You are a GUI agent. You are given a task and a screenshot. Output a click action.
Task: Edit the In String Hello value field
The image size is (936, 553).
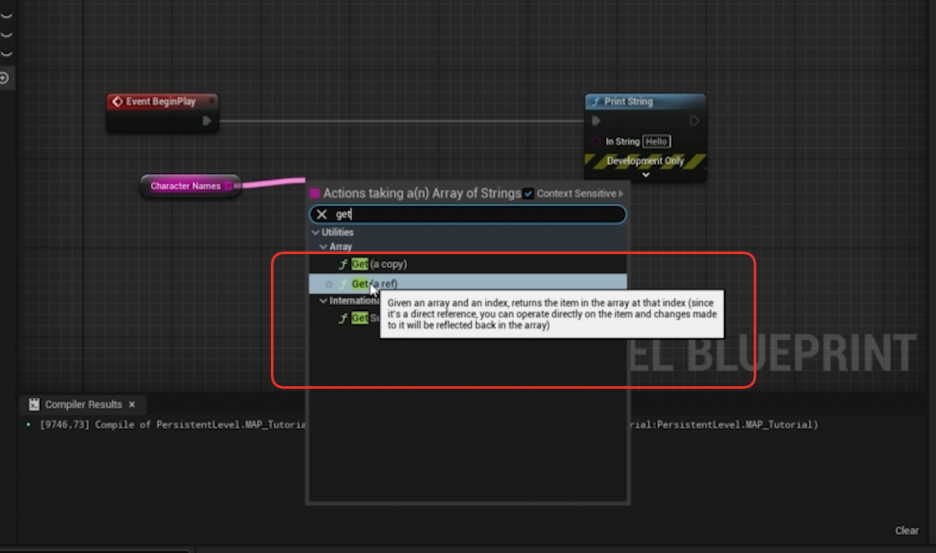coord(657,142)
